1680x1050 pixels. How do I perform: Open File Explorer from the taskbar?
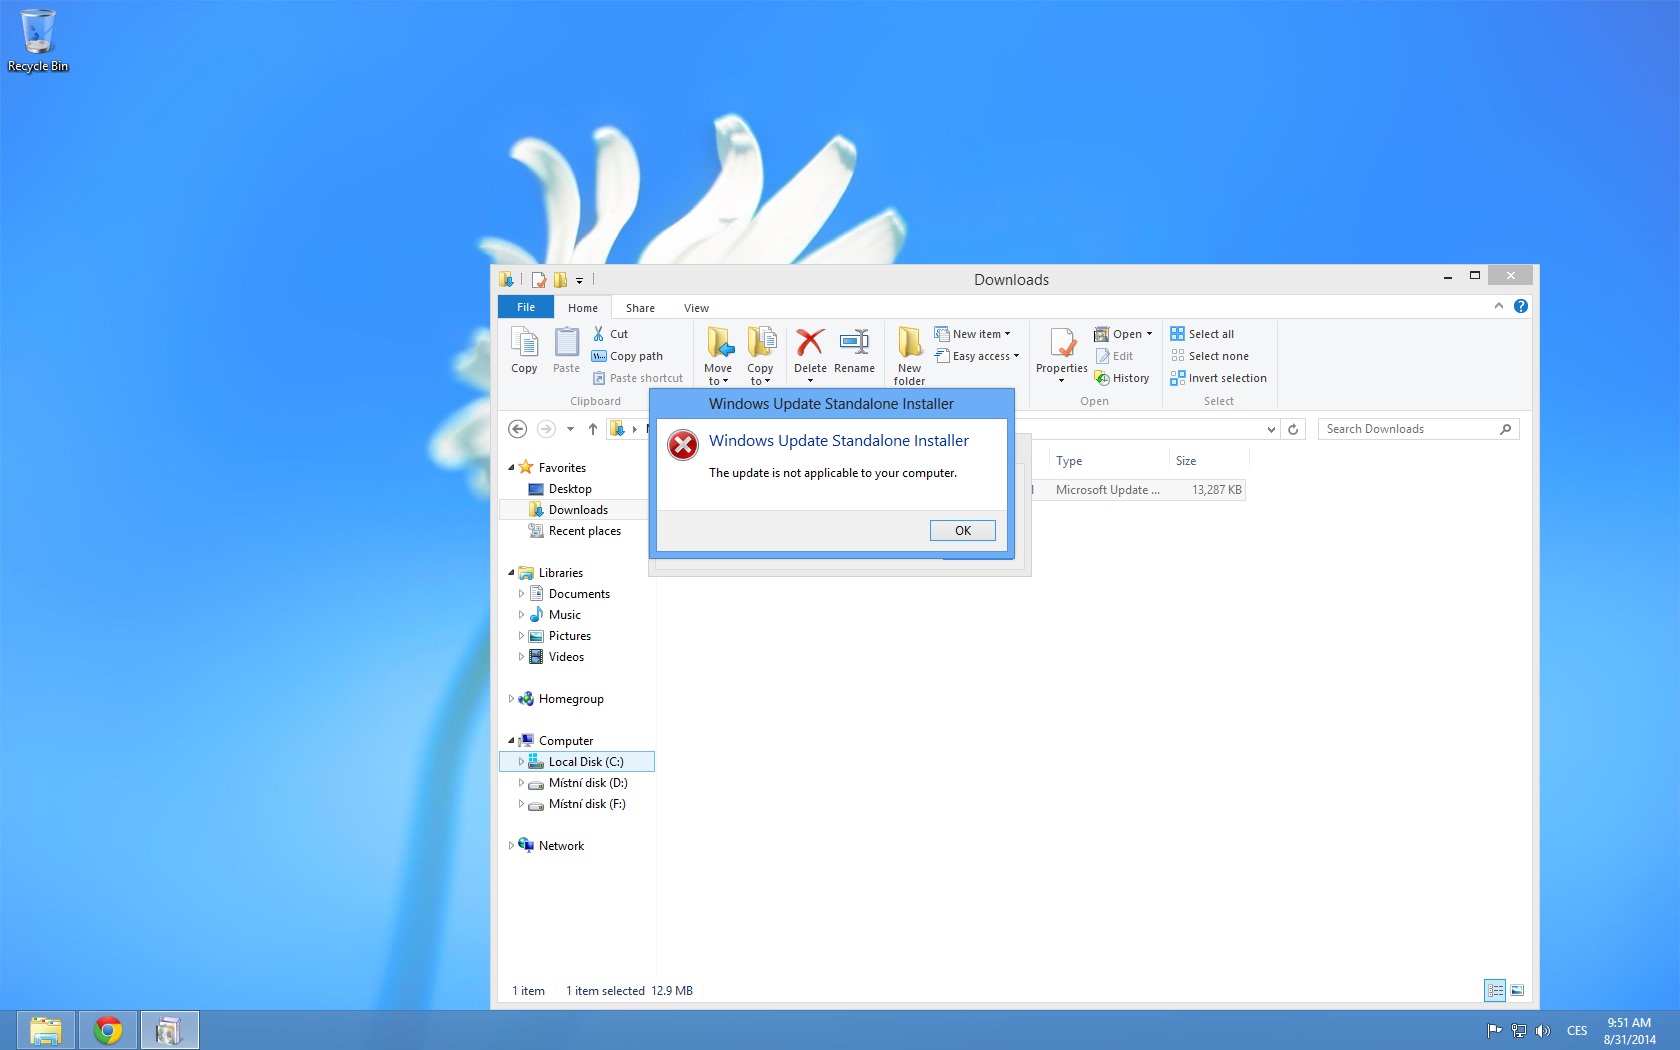[45, 1030]
